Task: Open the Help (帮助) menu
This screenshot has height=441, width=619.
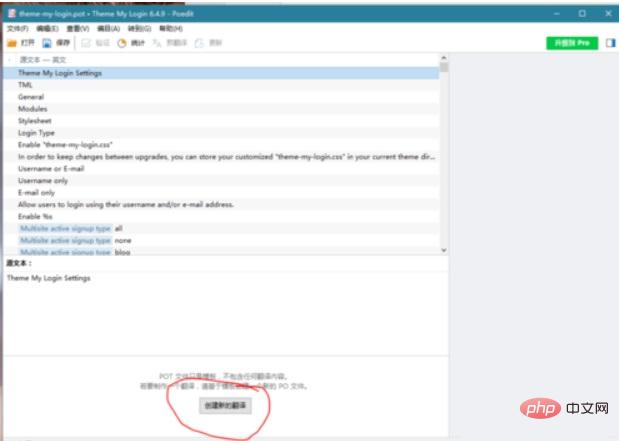Action: pyautogui.click(x=170, y=29)
